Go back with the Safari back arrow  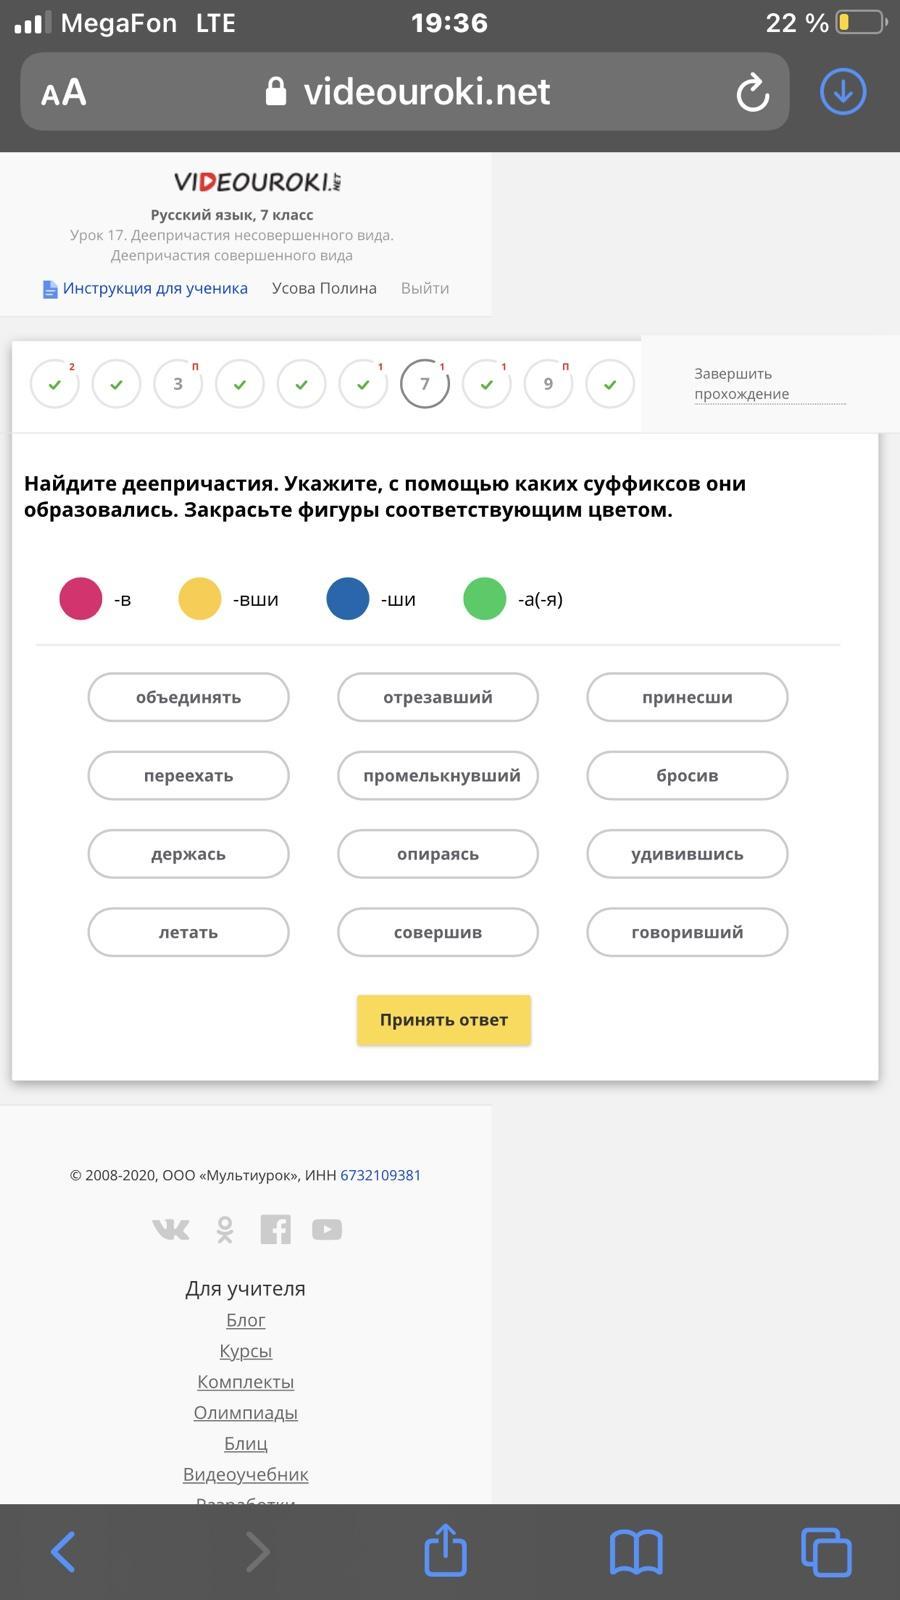click(x=63, y=1552)
